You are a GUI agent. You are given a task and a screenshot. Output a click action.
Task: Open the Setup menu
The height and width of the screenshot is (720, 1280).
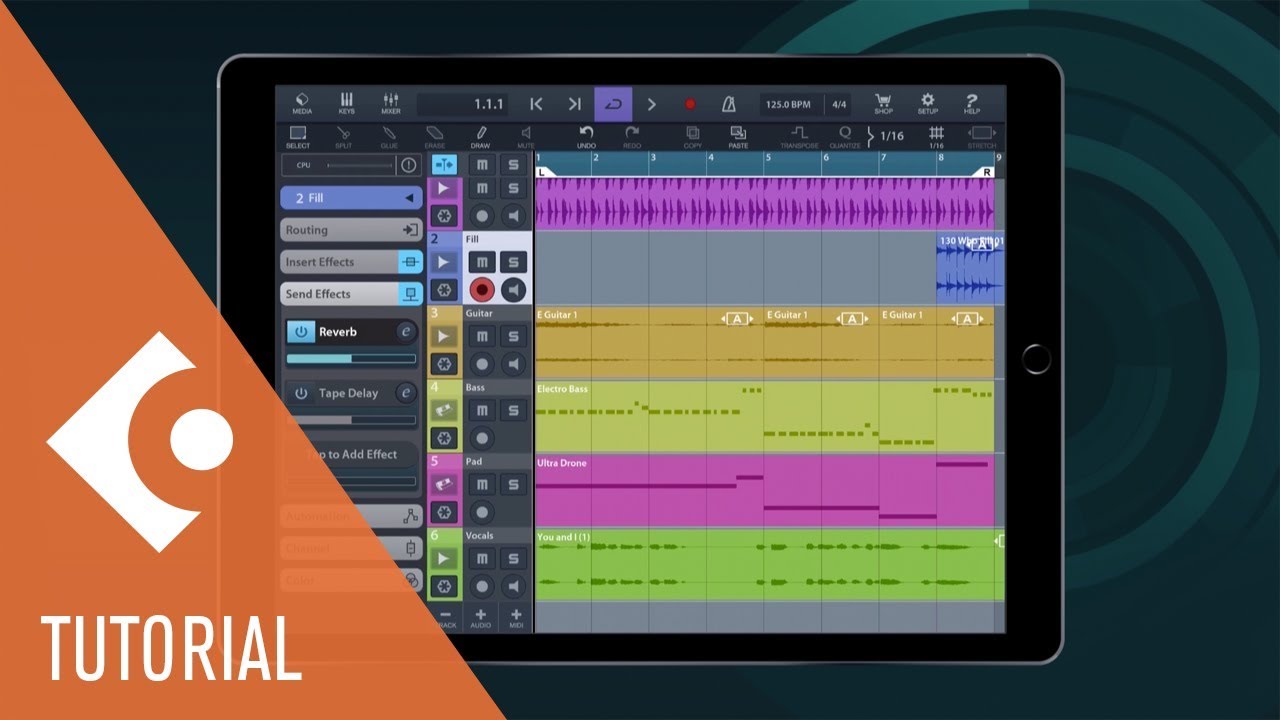(x=927, y=104)
